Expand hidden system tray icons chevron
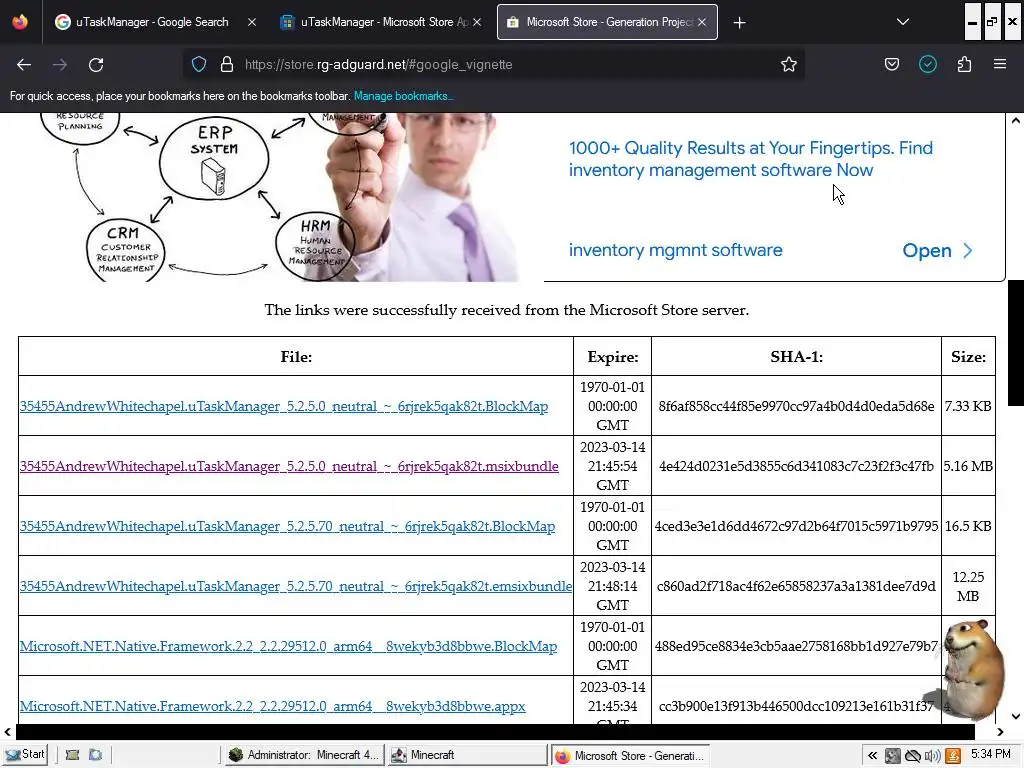The image size is (1024, 768). point(872,756)
